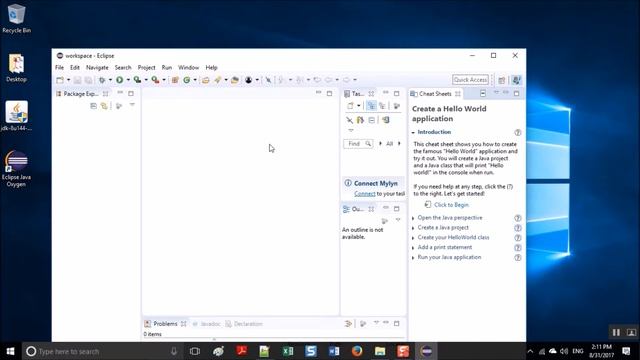Open the Outline view menu triangle
The height and width of the screenshot is (360, 640).
pyautogui.click(x=398, y=220)
